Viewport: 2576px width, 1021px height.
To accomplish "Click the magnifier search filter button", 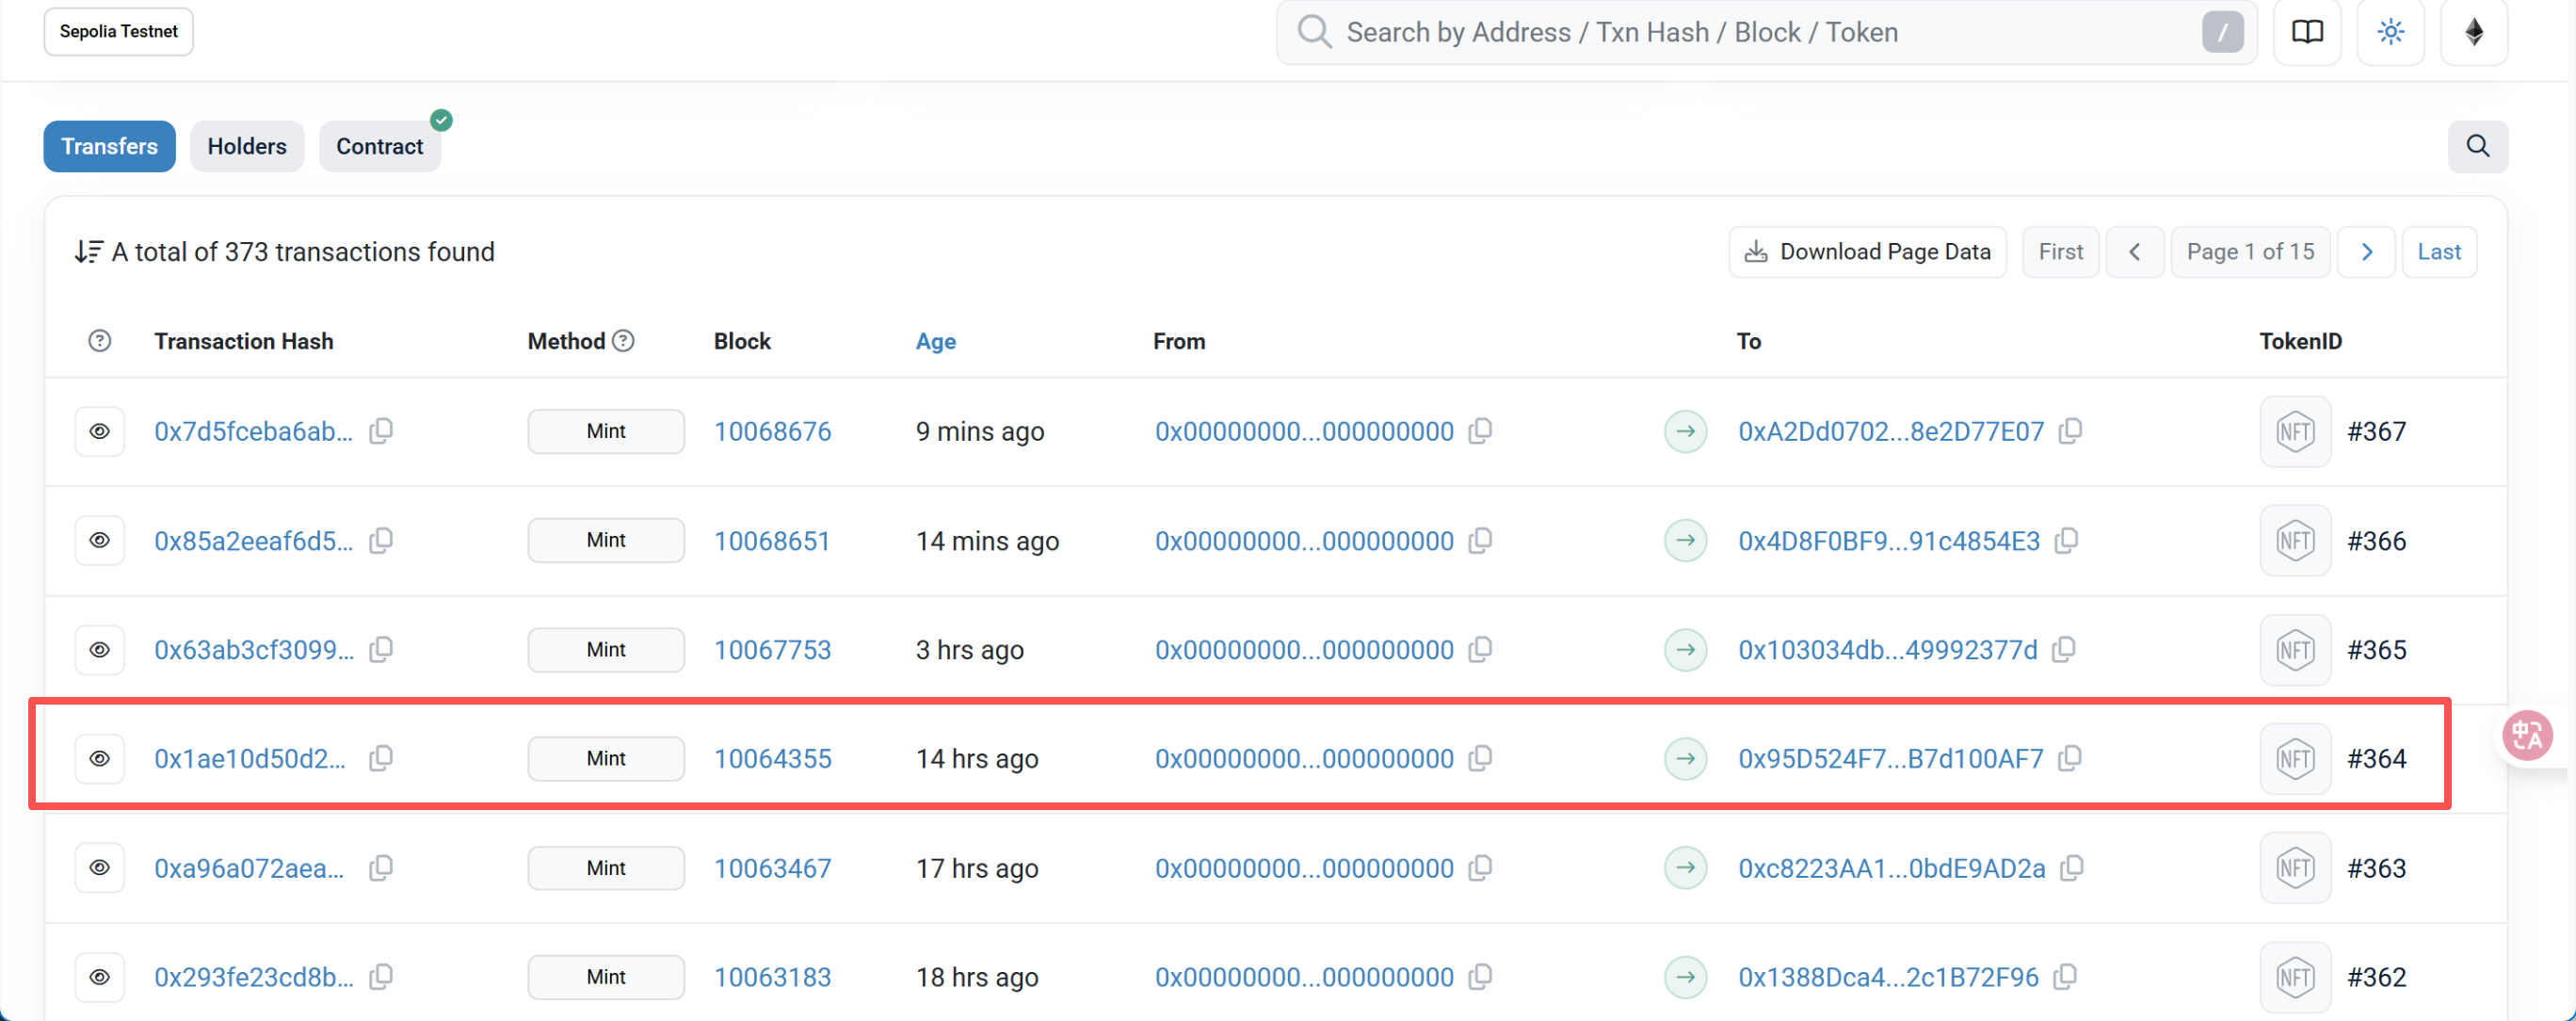I will point(2477,146).
